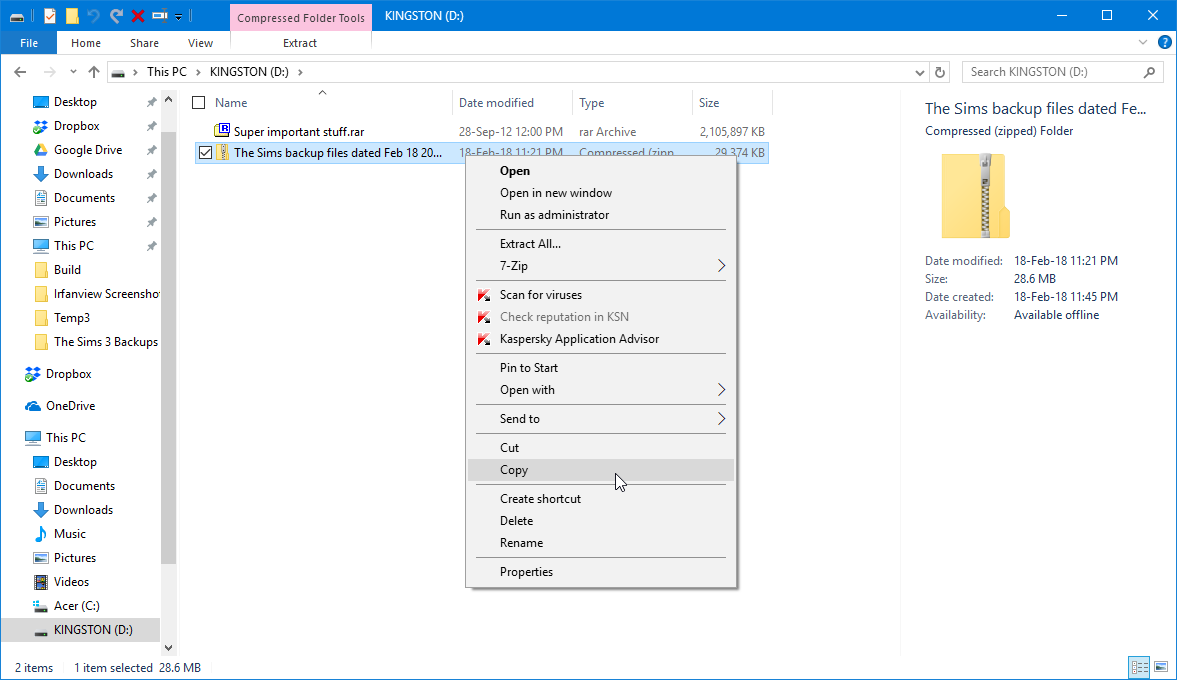Select OneDrive in navigation pane

pos(71,406)
